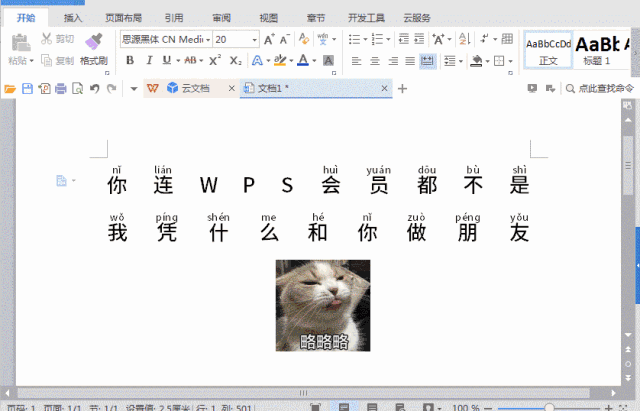Open the 审阅 tab
Image resolution: width=640 pixels, height=411 pixels.
coord(221,18)
